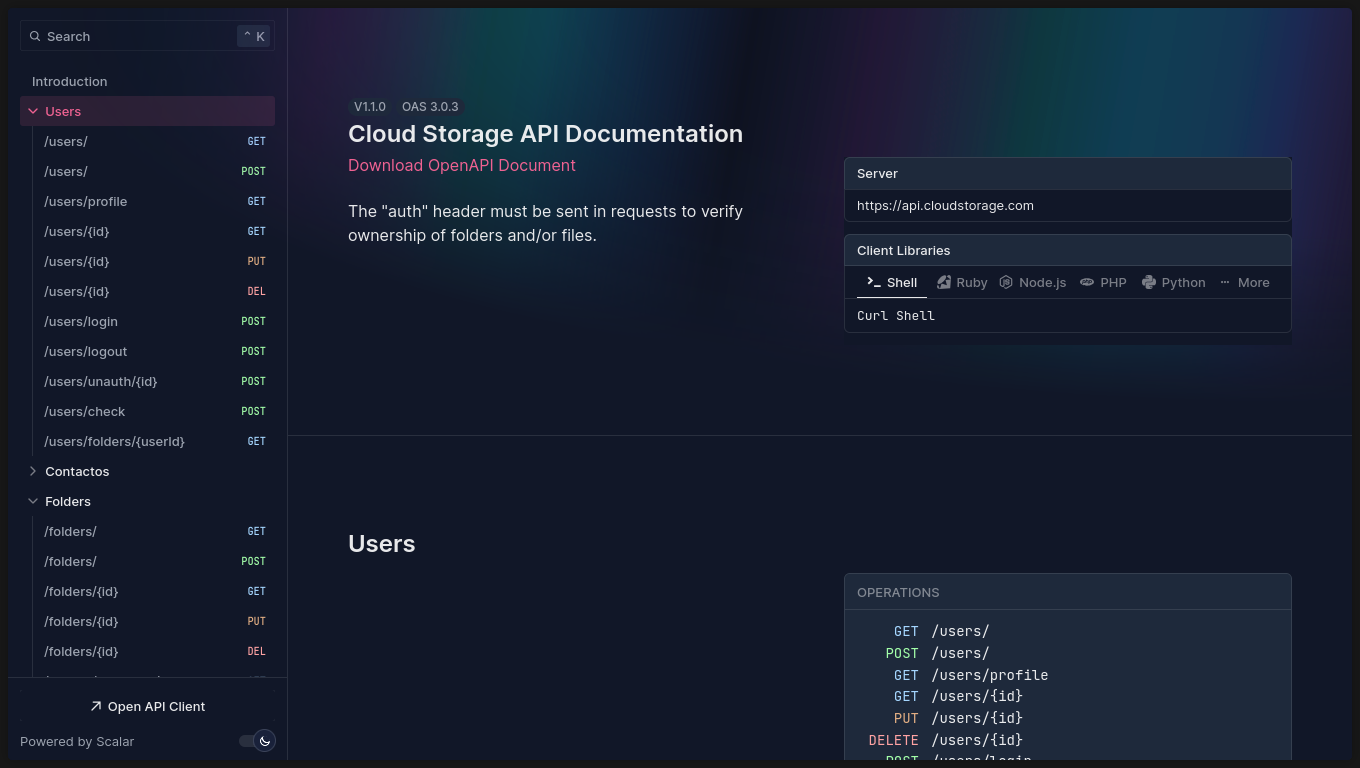Click the OAS 3.0.3 badge
Image resolution: width=1360 pixels, height=768 pixels.
430,106
